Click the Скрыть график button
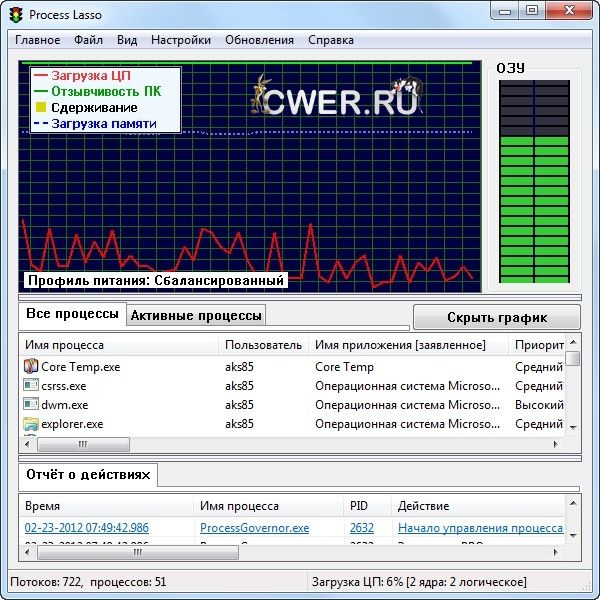 coord(497,317)
